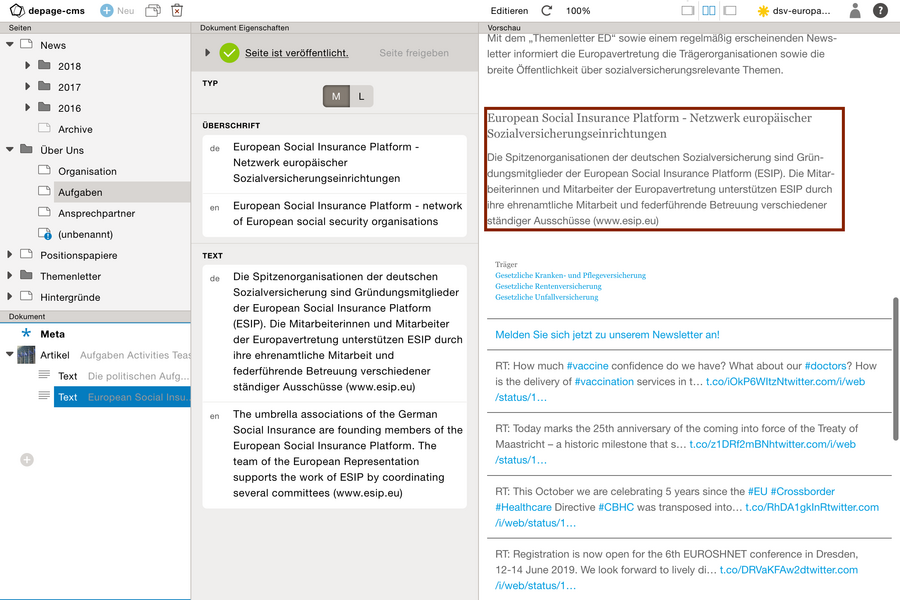900x600 pixels.
Task: Select the Ansprechpartner page
Action: [x=96, y=214]
